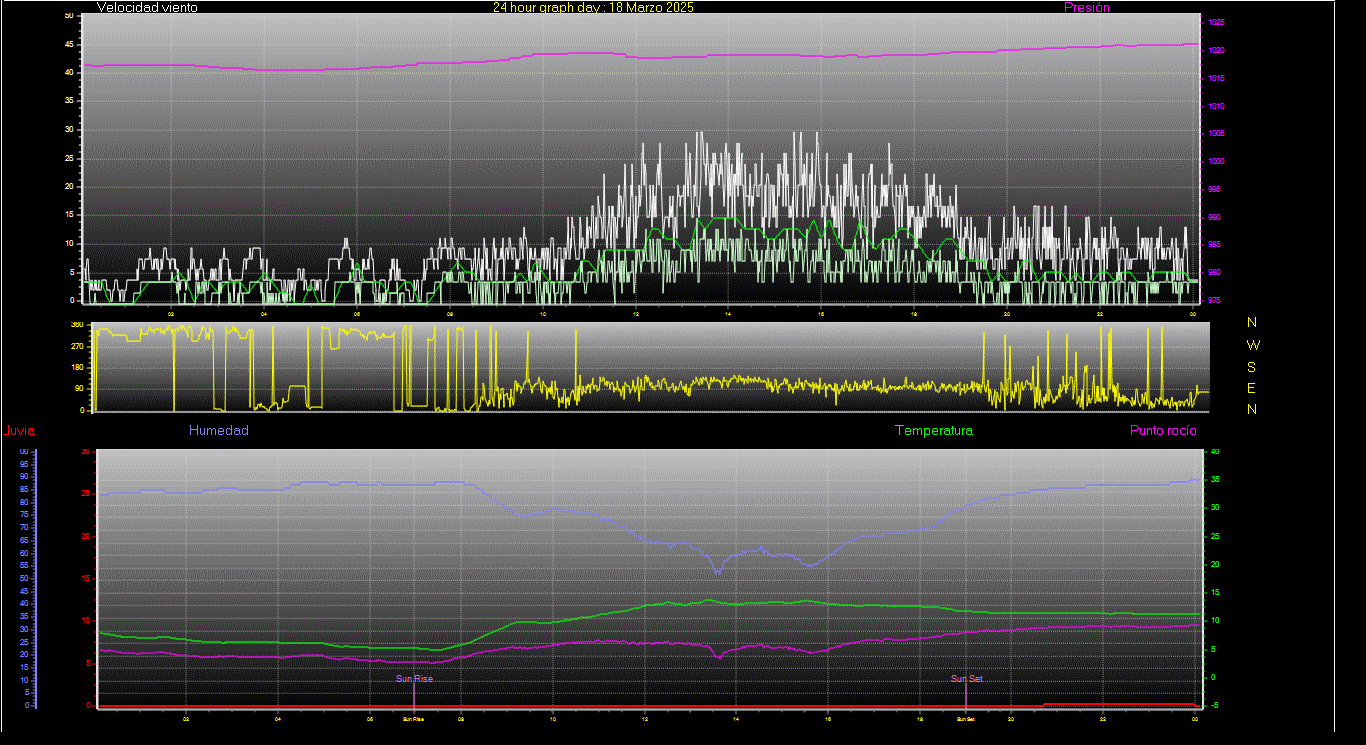The width and height of the screenshot is (1366, 745).
Task: Click the '180' wind direction axis value
Action: 76,367
